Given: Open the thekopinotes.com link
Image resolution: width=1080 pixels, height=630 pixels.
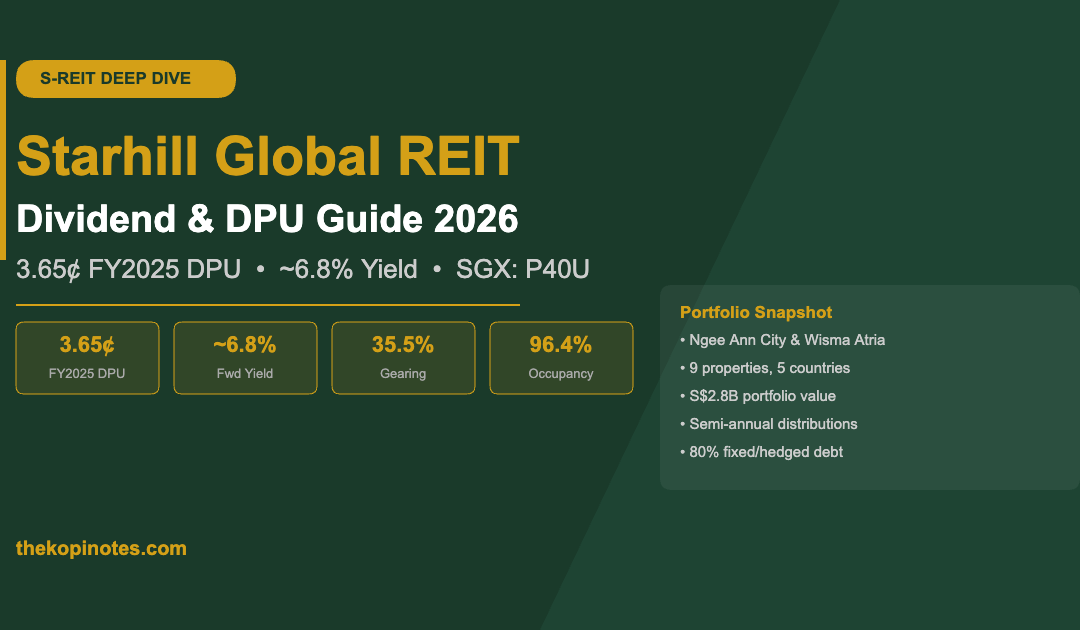Looking at the screenshot, I should pyautogui.click(x=101, y=548).
